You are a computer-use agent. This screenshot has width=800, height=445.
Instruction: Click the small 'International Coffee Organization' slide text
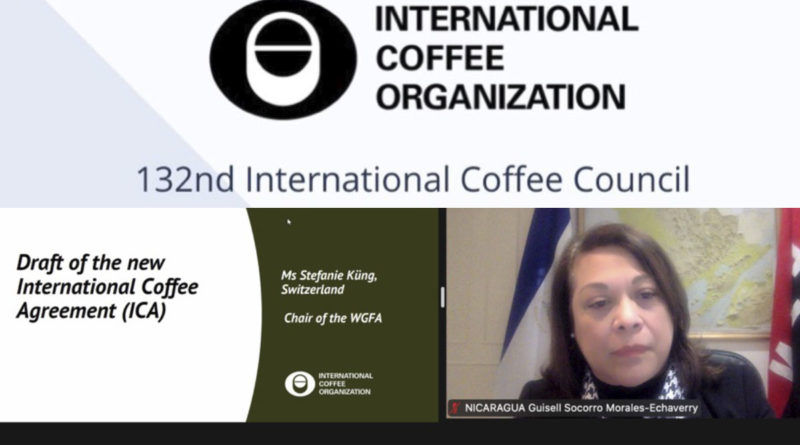pyautogui.click(x=345, y=384)
